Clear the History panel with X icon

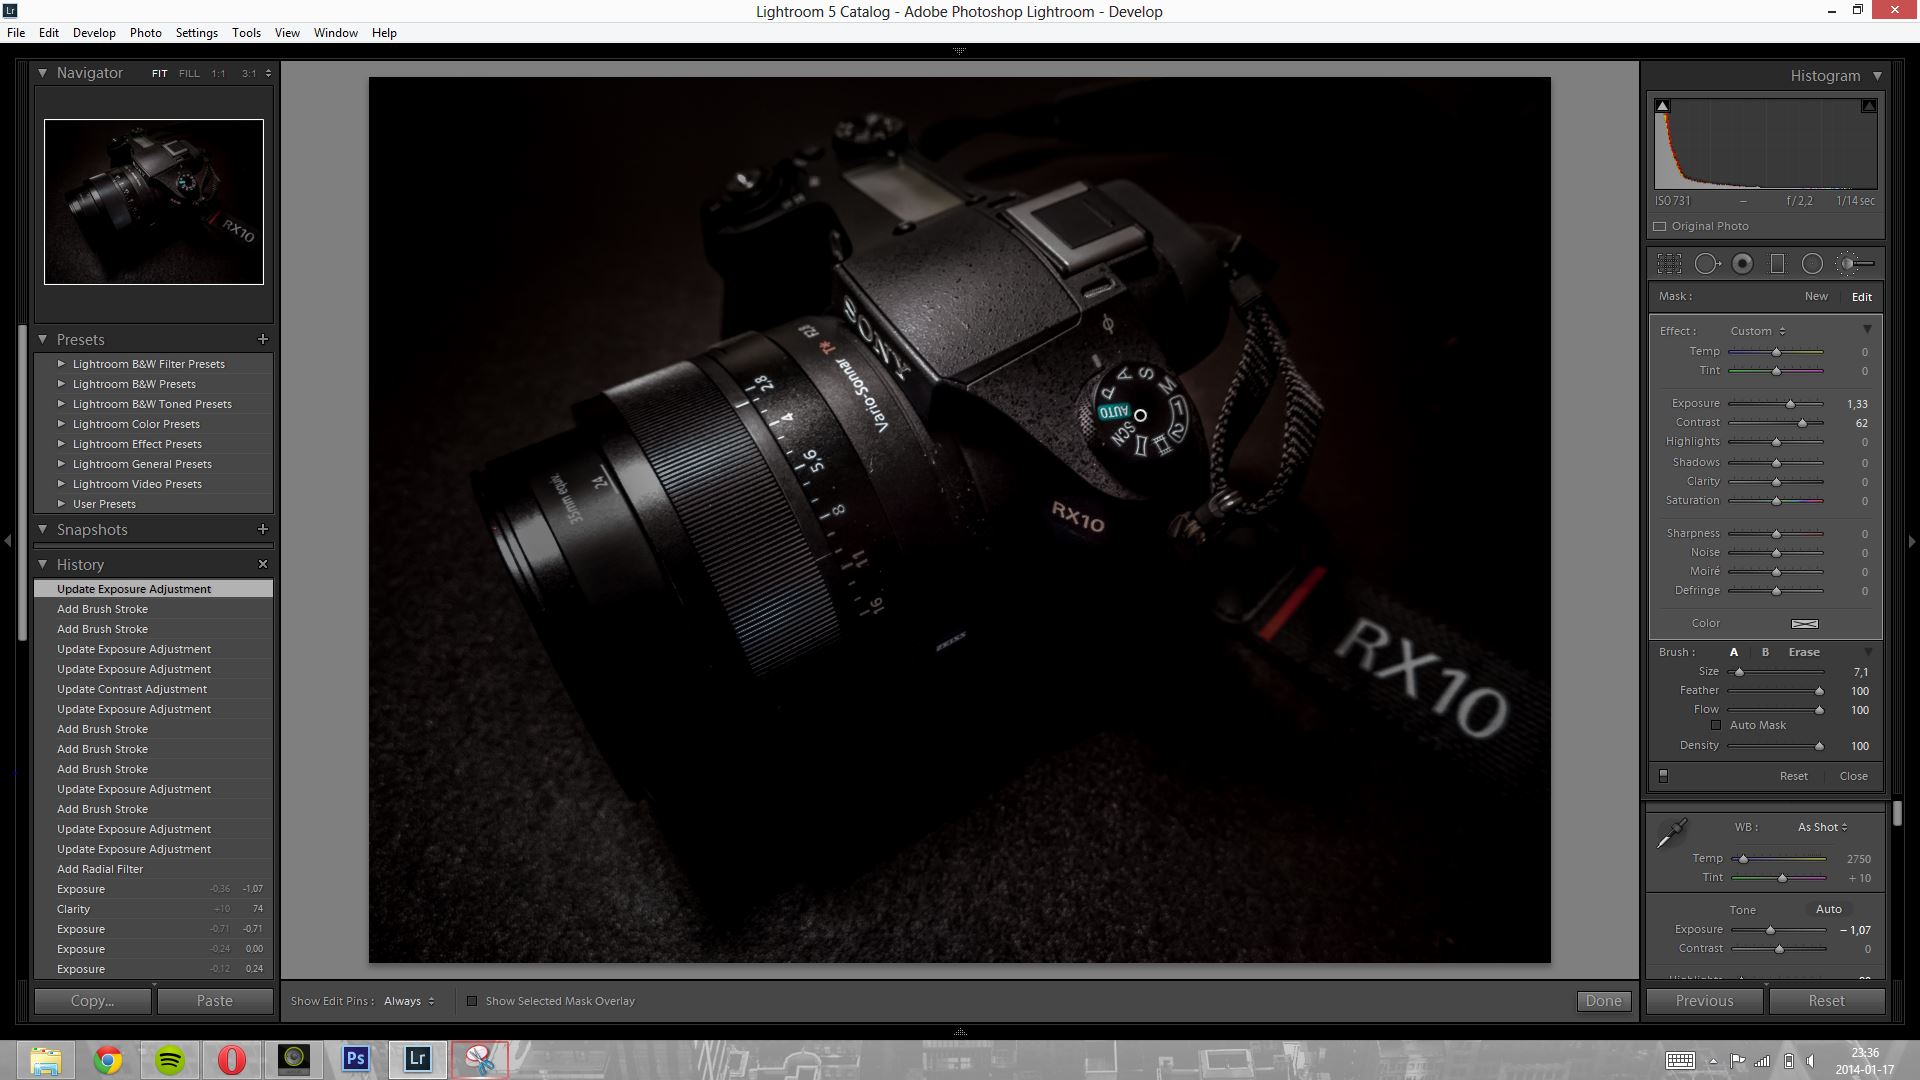click(x=263, y=564)
